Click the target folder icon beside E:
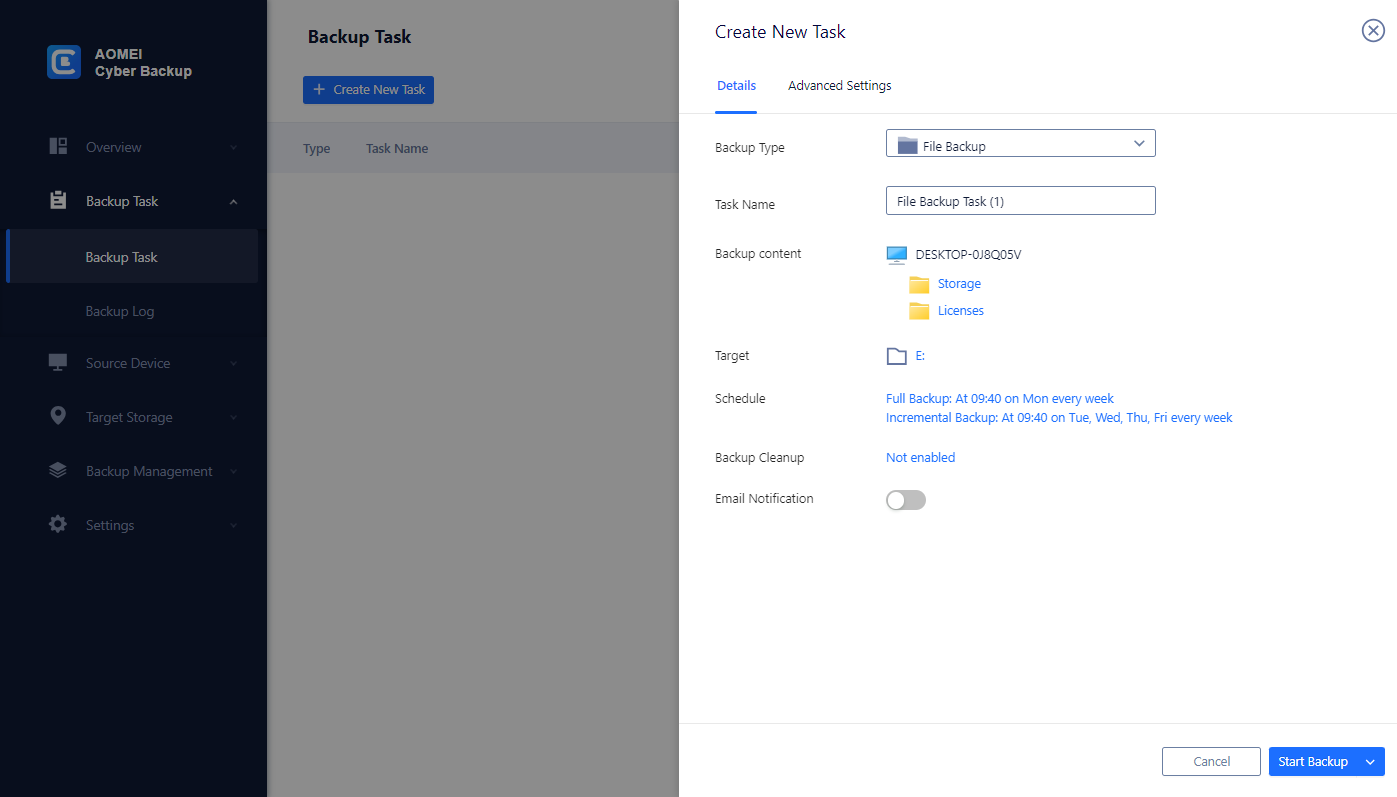The width and height of the screenshot is (1397, 797). coord(896,356)
